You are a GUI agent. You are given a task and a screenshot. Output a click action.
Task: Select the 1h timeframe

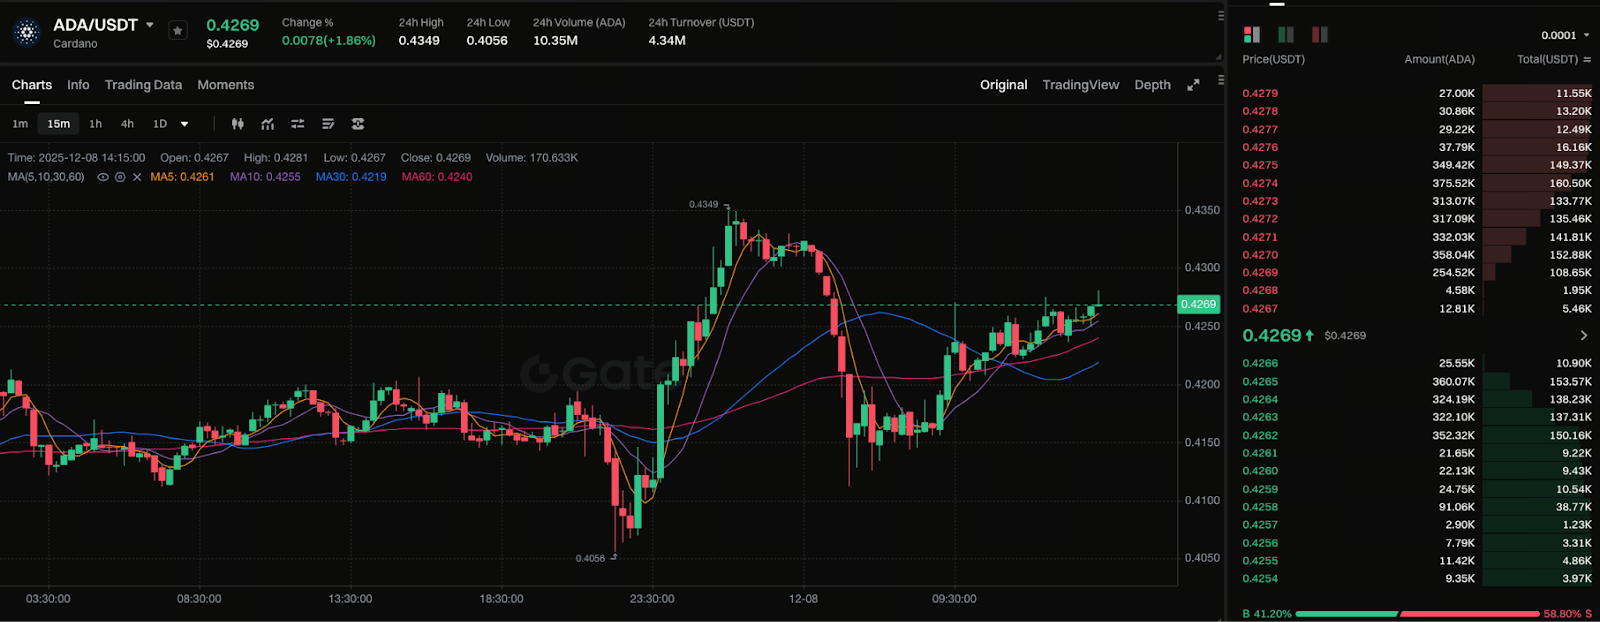(x=95, y=124)
